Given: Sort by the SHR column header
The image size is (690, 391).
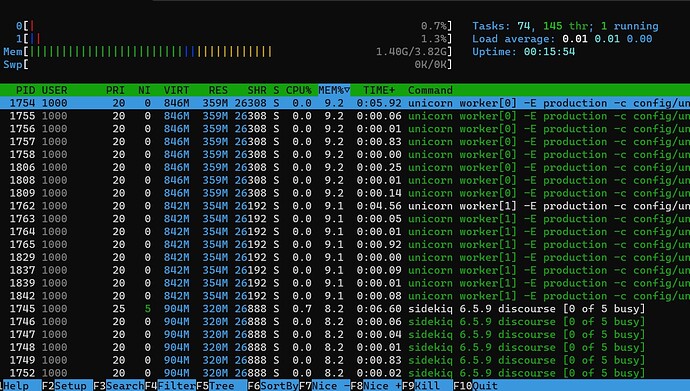Looking at the screenshot, I should tap(257, 90).
